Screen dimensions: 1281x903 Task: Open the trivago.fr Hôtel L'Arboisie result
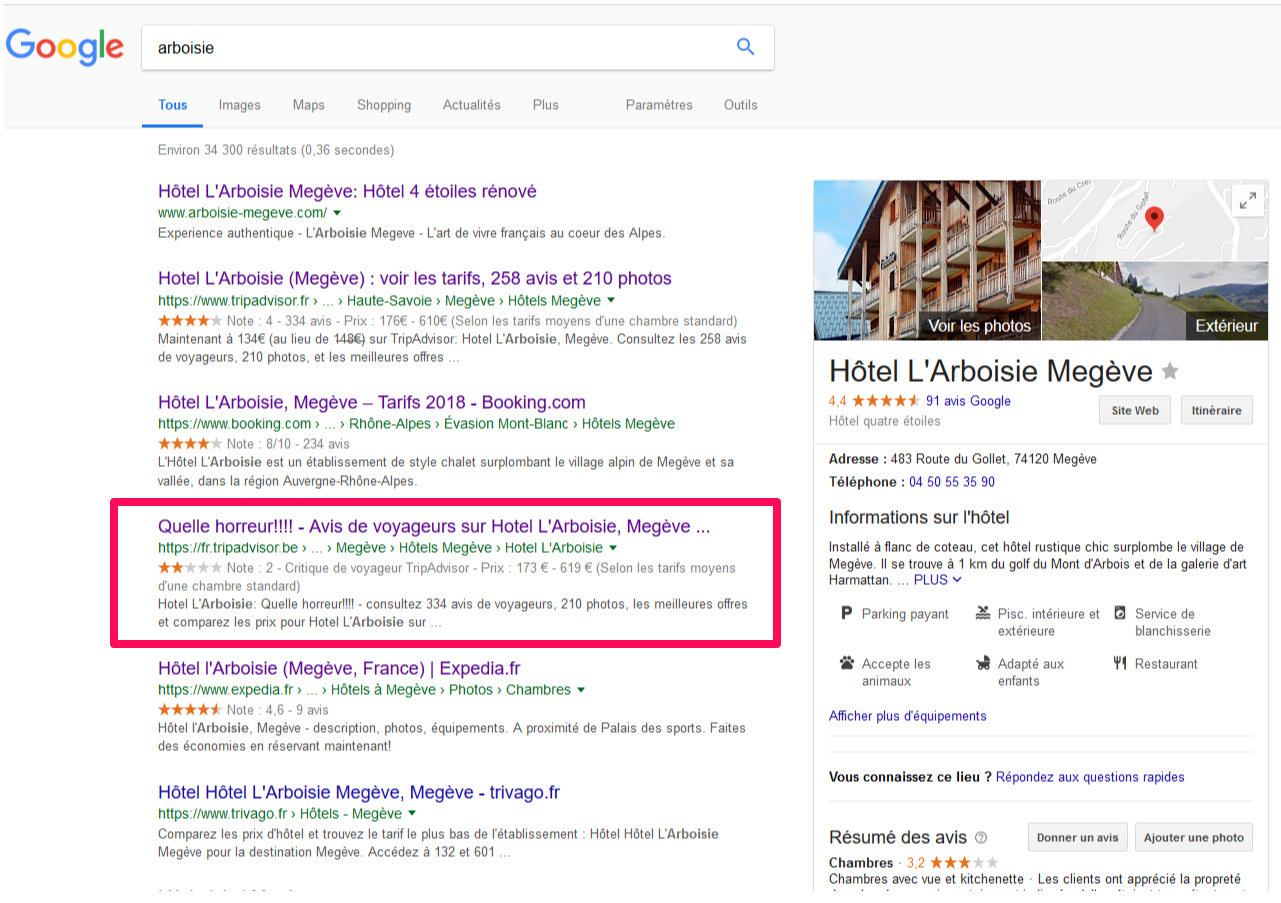tap(359, 792)
